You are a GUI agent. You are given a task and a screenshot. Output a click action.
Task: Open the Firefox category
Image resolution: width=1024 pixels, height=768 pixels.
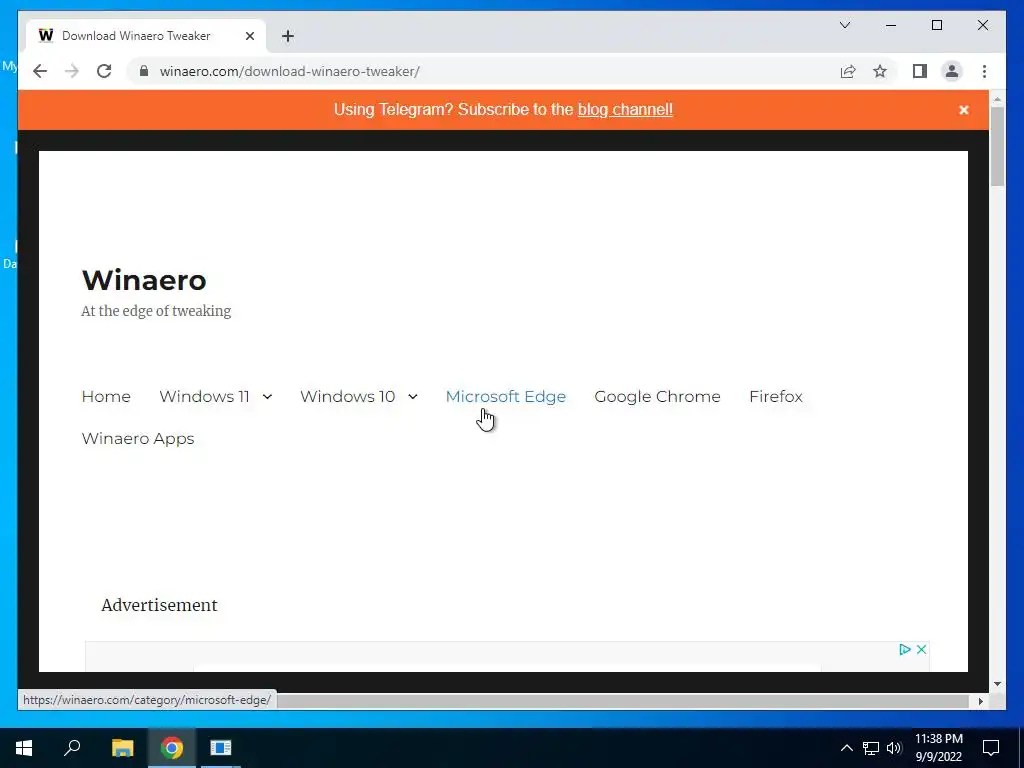[x=776, y=396]
